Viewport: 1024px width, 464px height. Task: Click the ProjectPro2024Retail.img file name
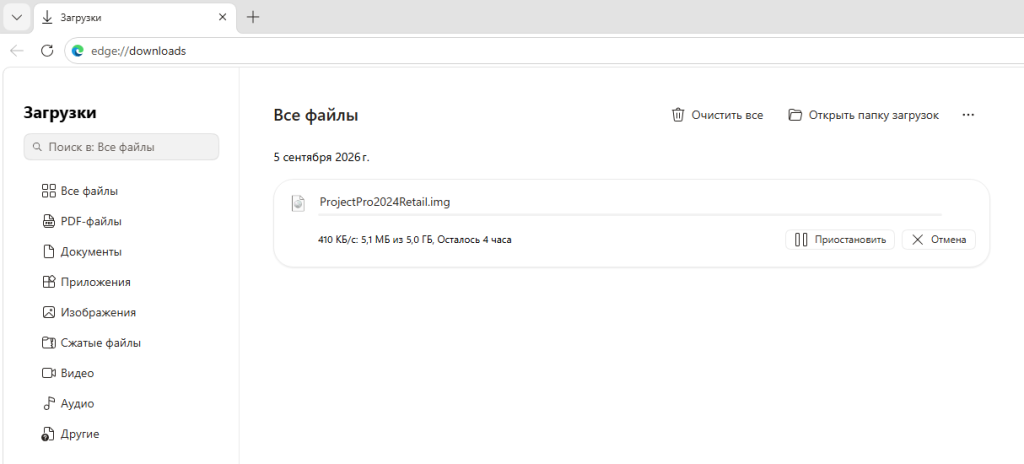coord(385,202)
